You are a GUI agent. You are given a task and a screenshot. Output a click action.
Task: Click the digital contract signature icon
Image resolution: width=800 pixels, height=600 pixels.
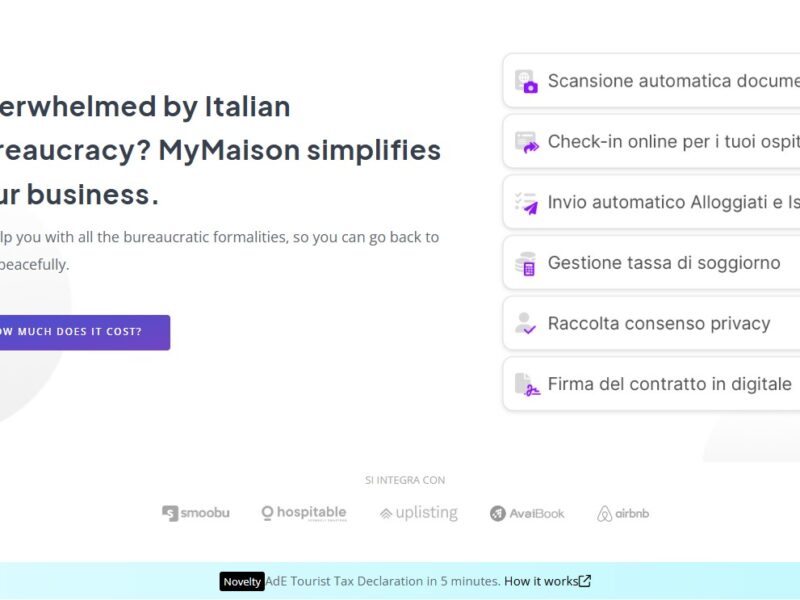tap(526, 384)
